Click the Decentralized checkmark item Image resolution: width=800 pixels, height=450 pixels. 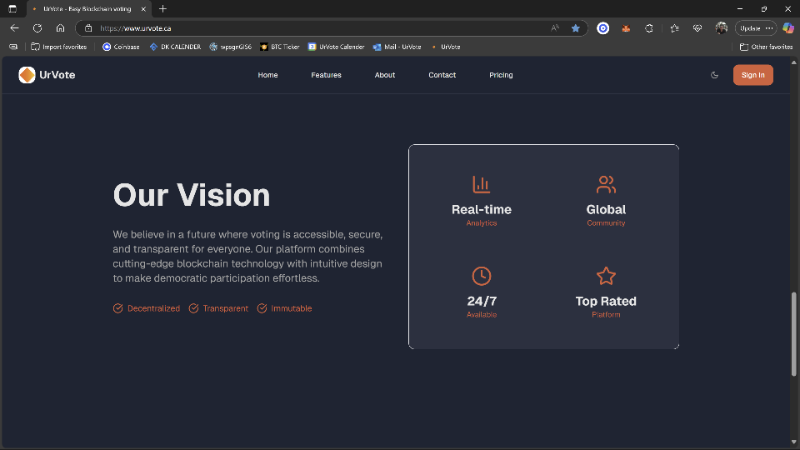pyautogui.click(x=147, y=308)
